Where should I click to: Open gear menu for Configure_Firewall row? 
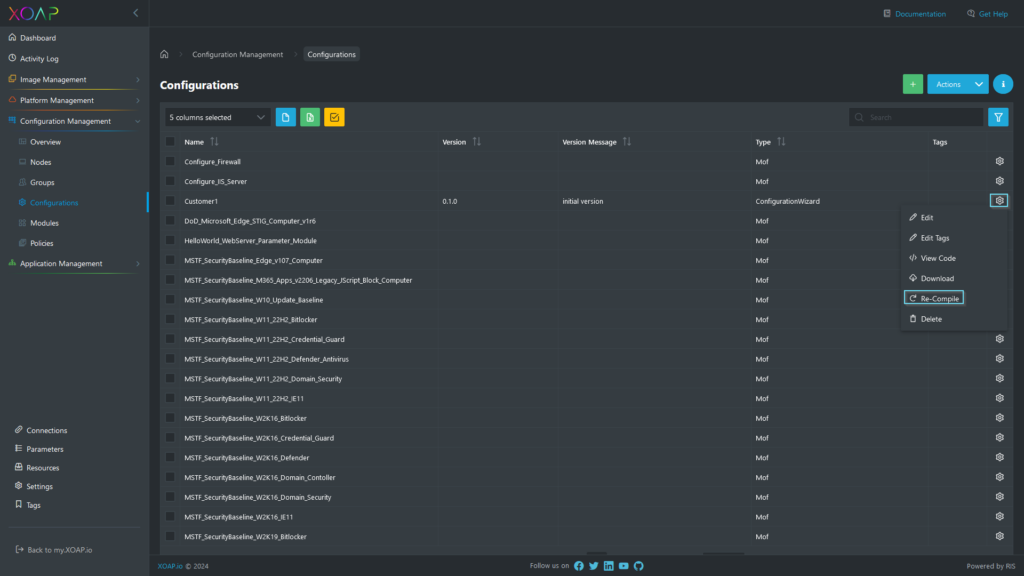(x=1000, y=161)
